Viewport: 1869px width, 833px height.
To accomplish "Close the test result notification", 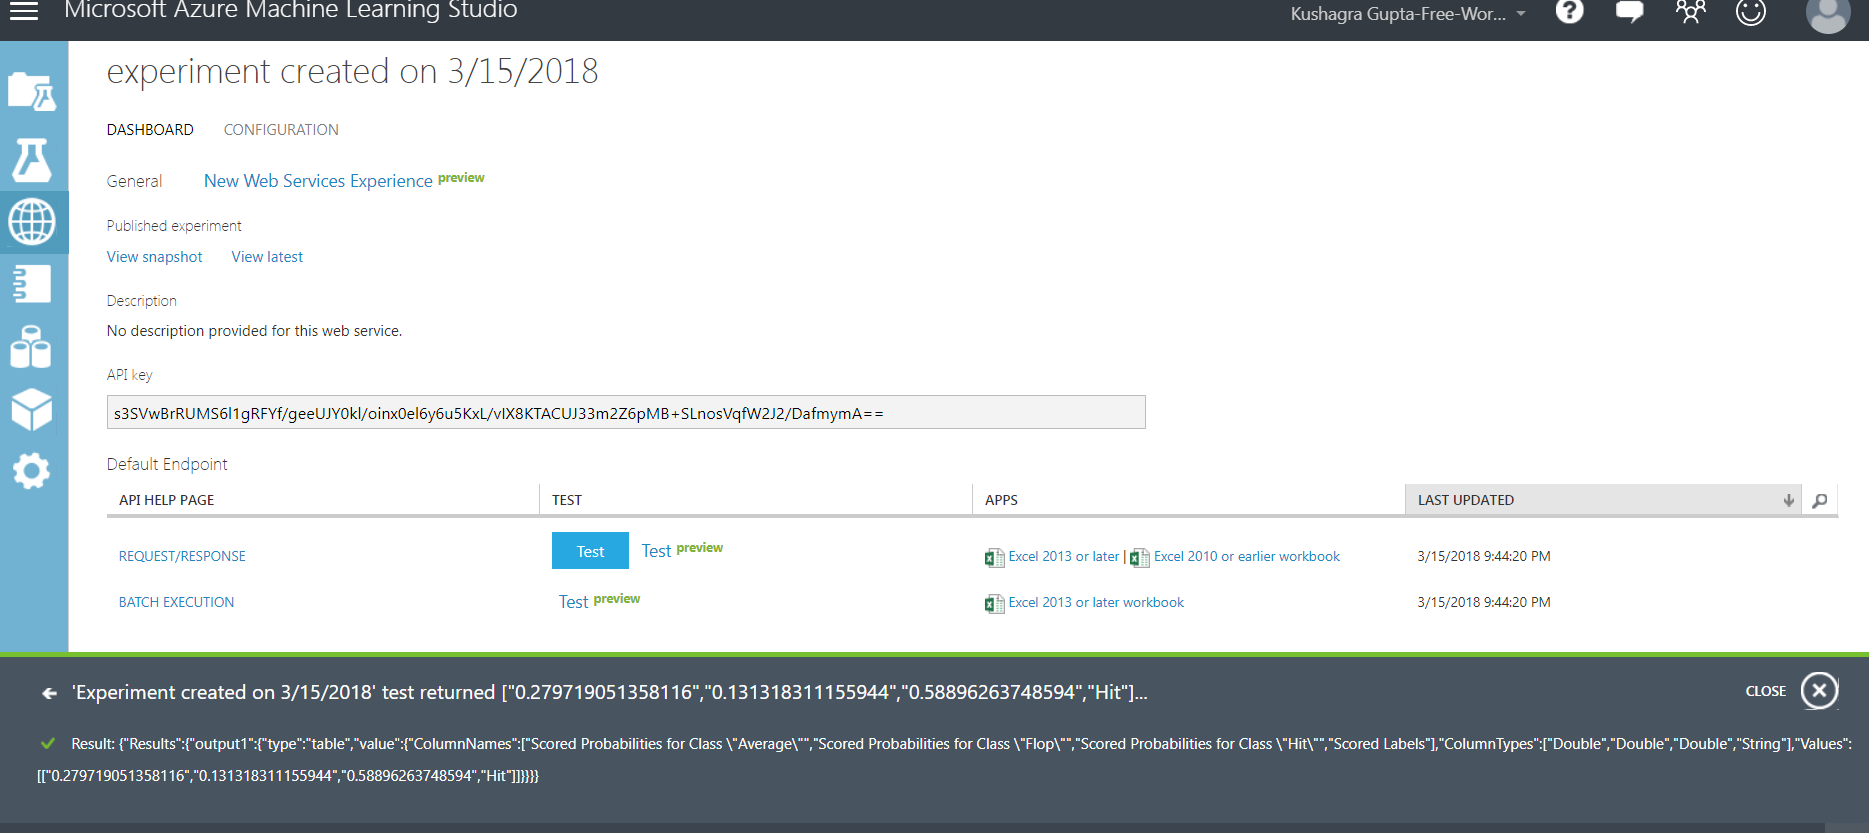I will tap(1820, 690).
